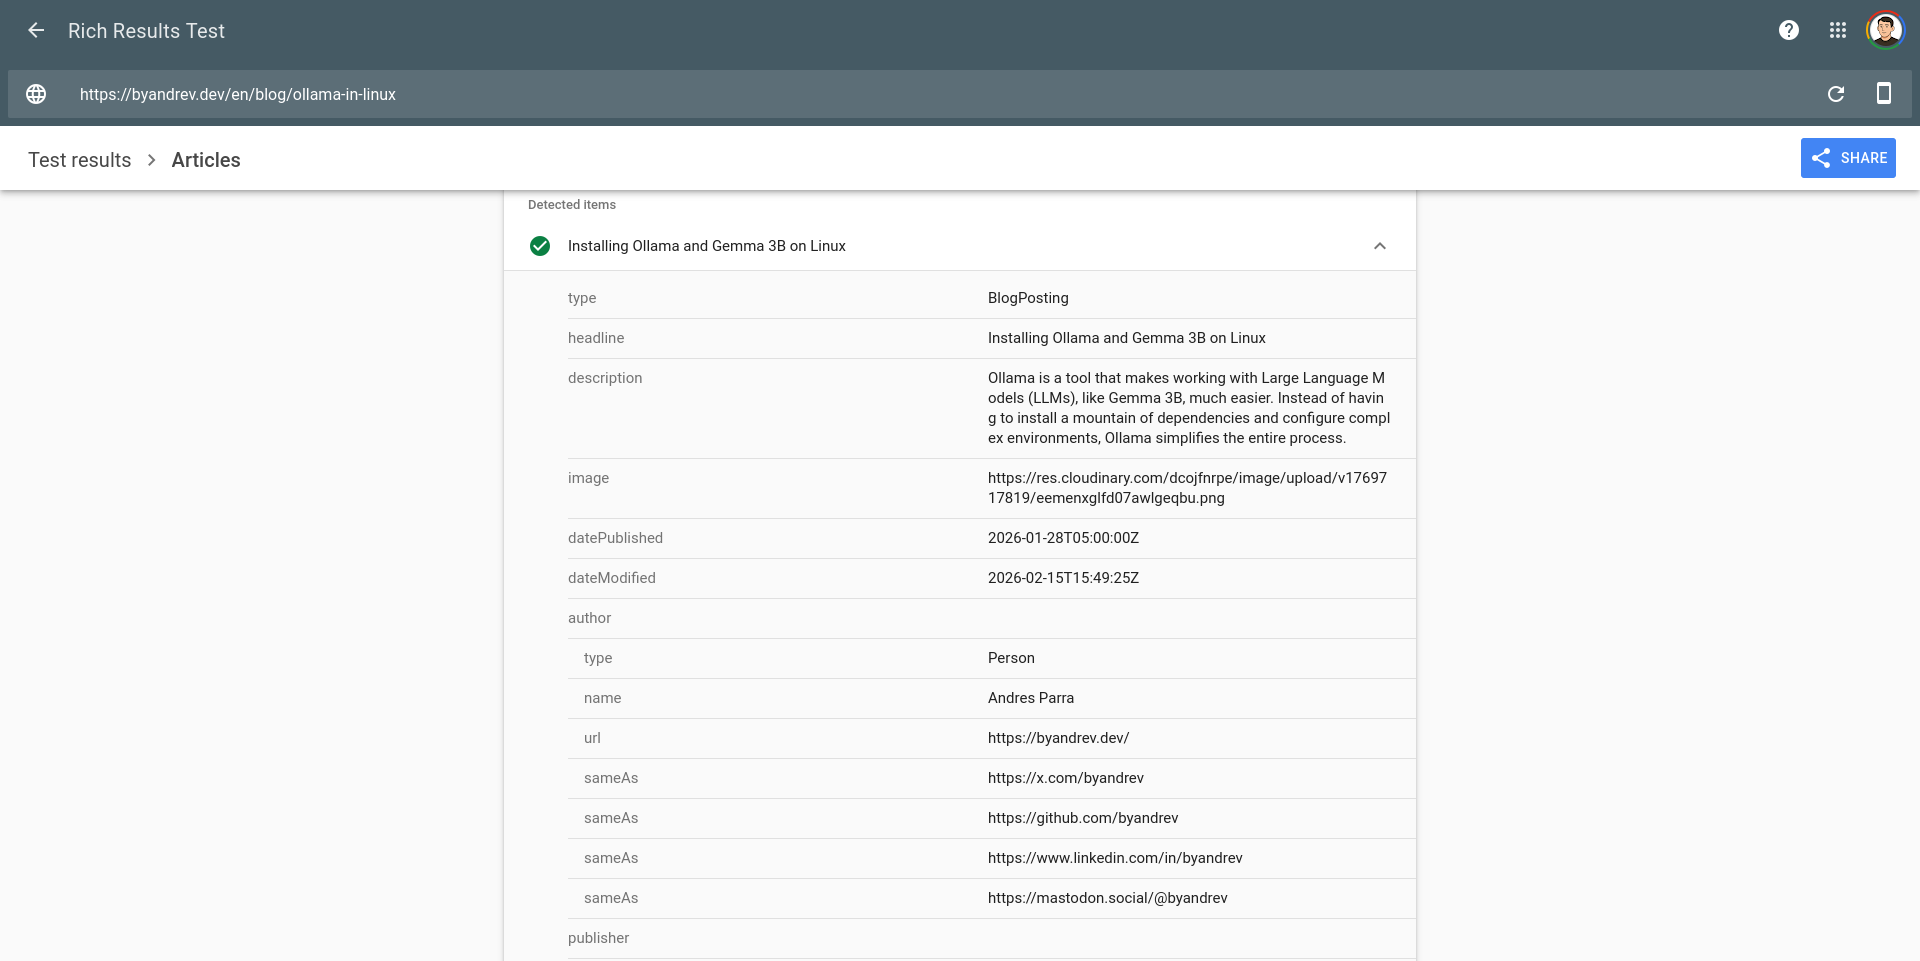This screenshot has width=1920, height=961.
Task: Click the Share button
Action: click(x=1848, y=158)
